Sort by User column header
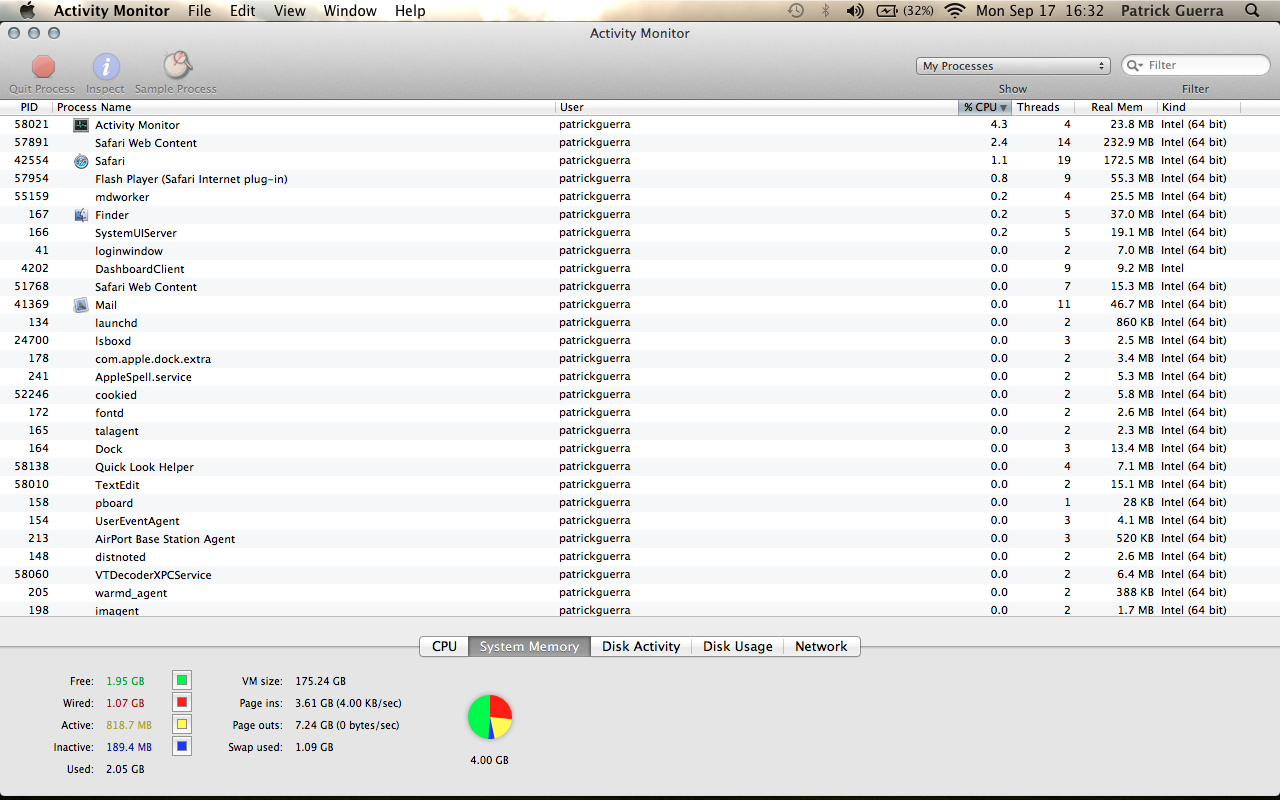Viewport: 1280px width, 800px height. pos(757,107)
